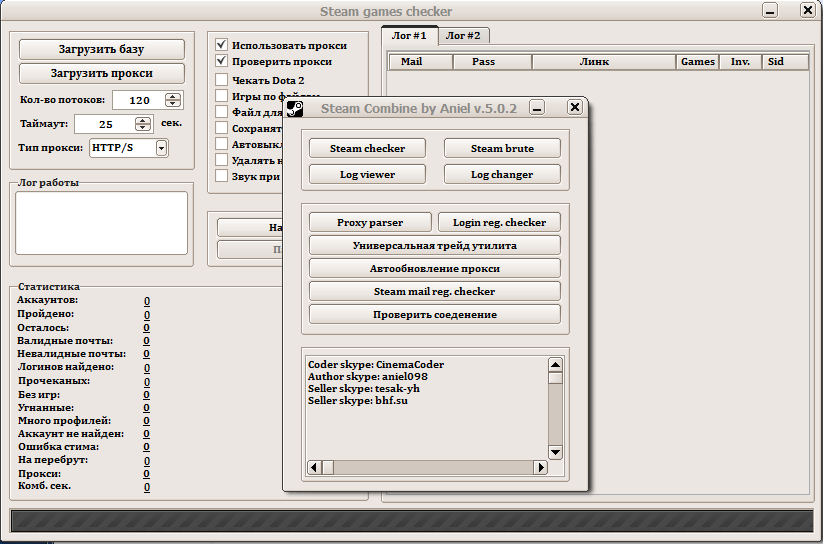Open Steam checker module
The height and width of the screenshot is (544, 823).
(x=367, y=149)
